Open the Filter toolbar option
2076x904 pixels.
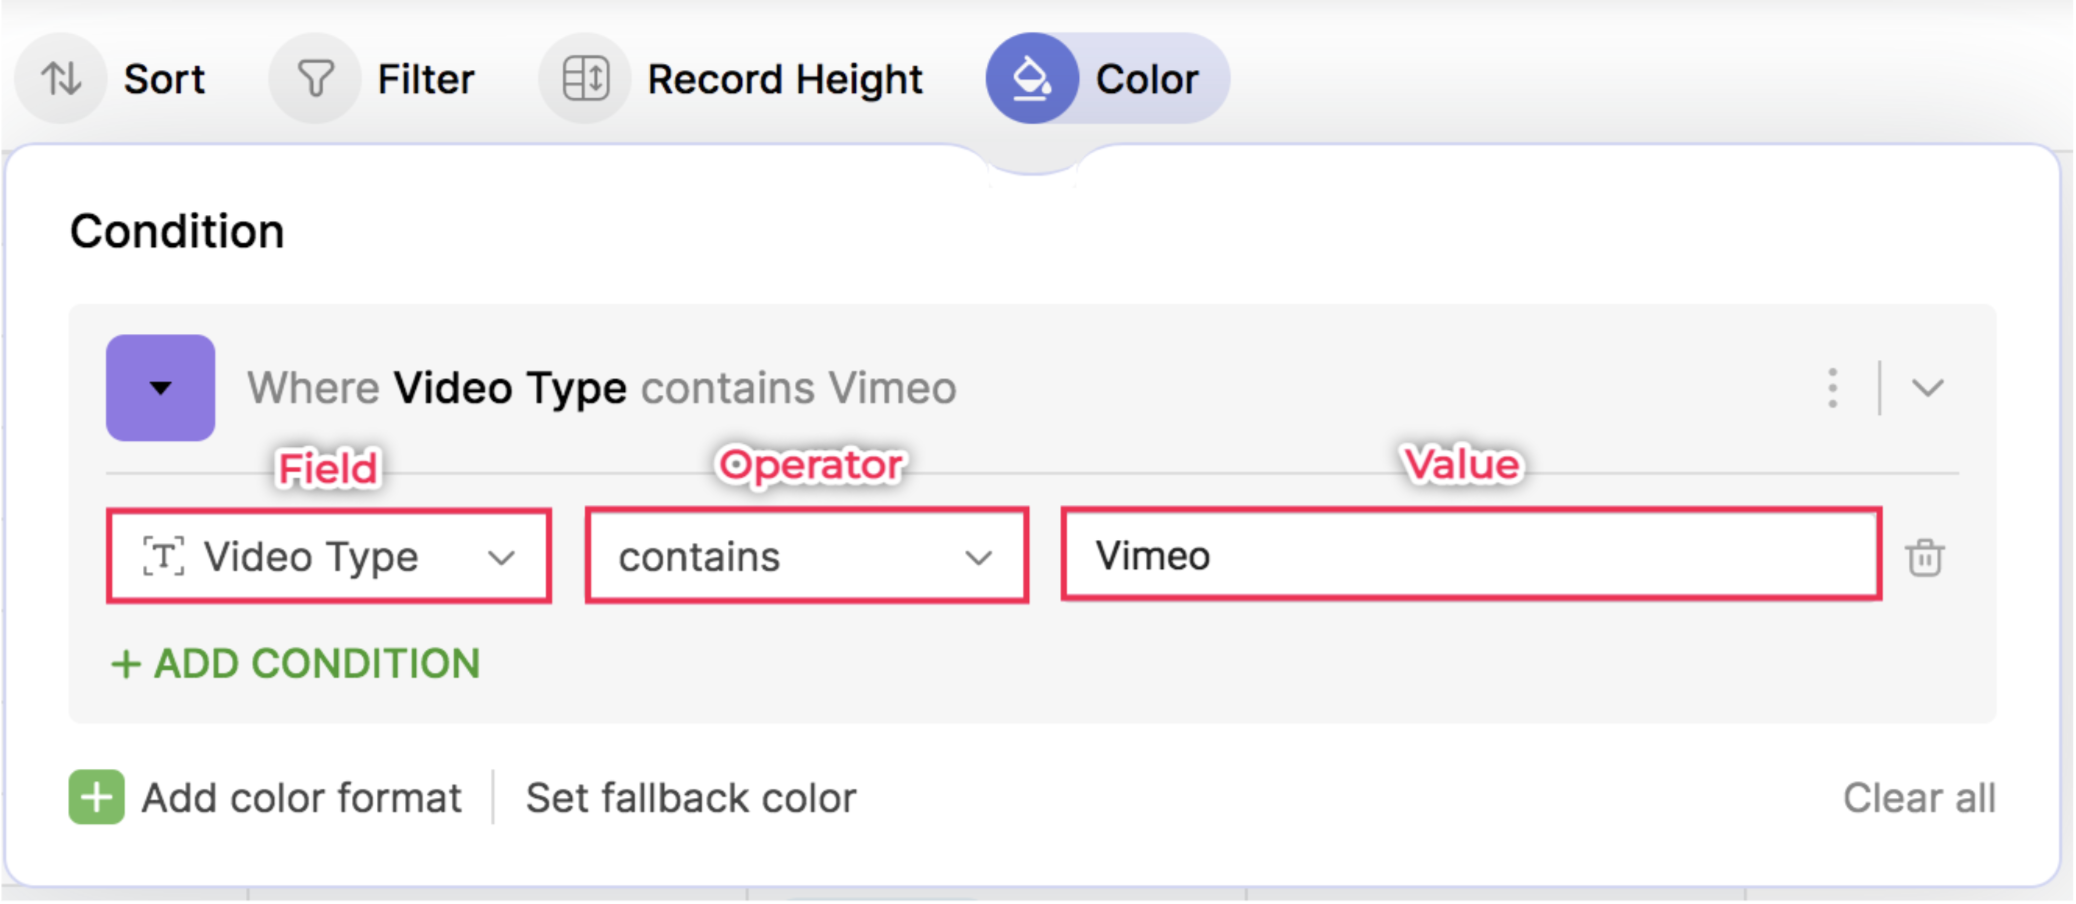click(x=425, y=79)
